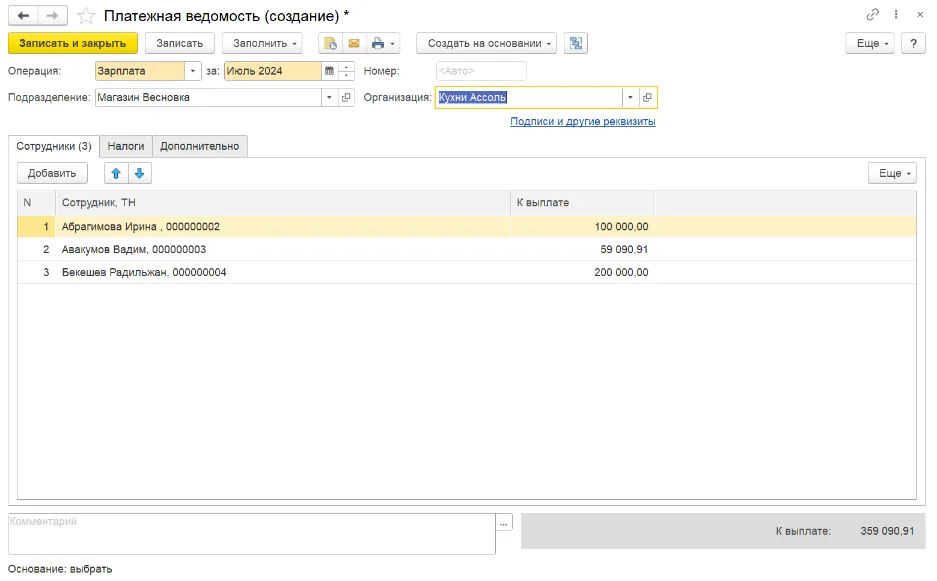Sort by the К выплате column header
The width and height of the screenshot is (937, 581).
[583, 203]
